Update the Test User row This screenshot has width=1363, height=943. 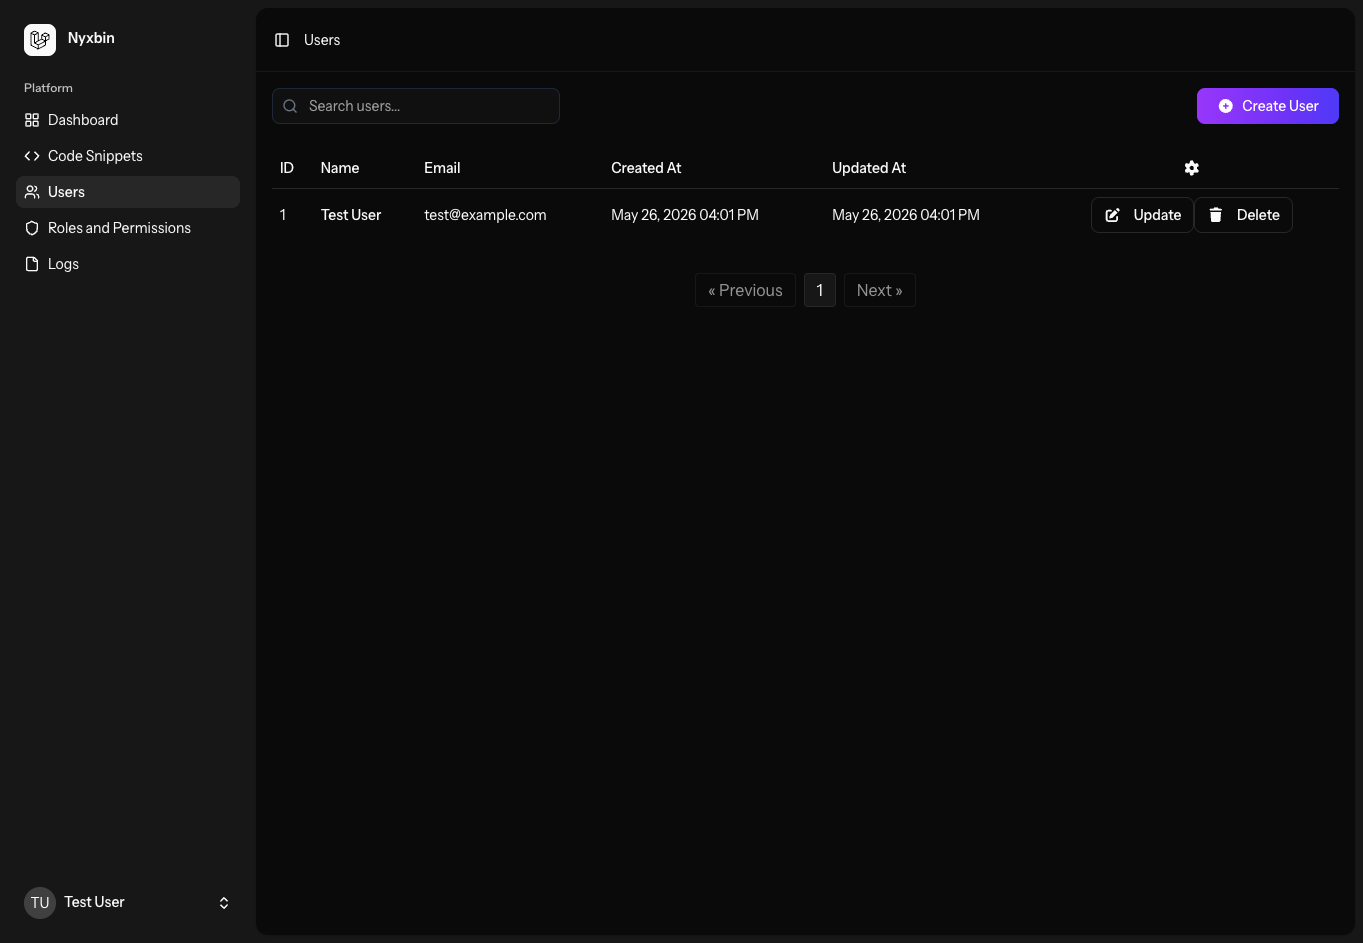coord(1142,215)
